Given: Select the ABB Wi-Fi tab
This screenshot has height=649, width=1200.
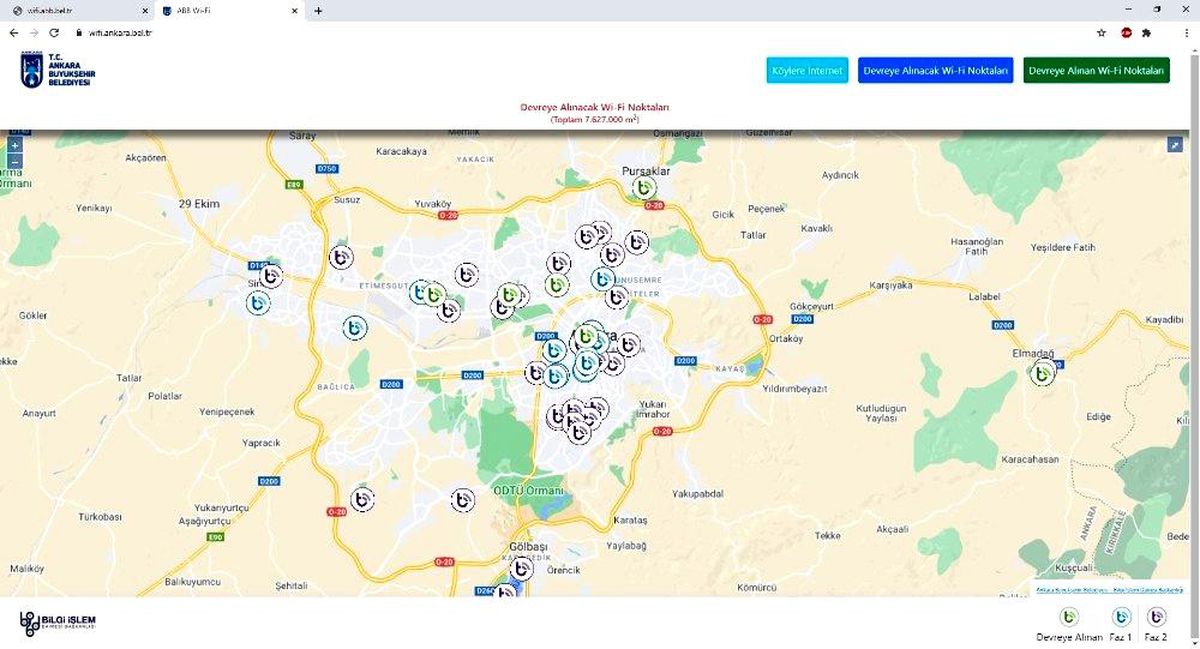Looking at the screenshot, I should [230, 10].
